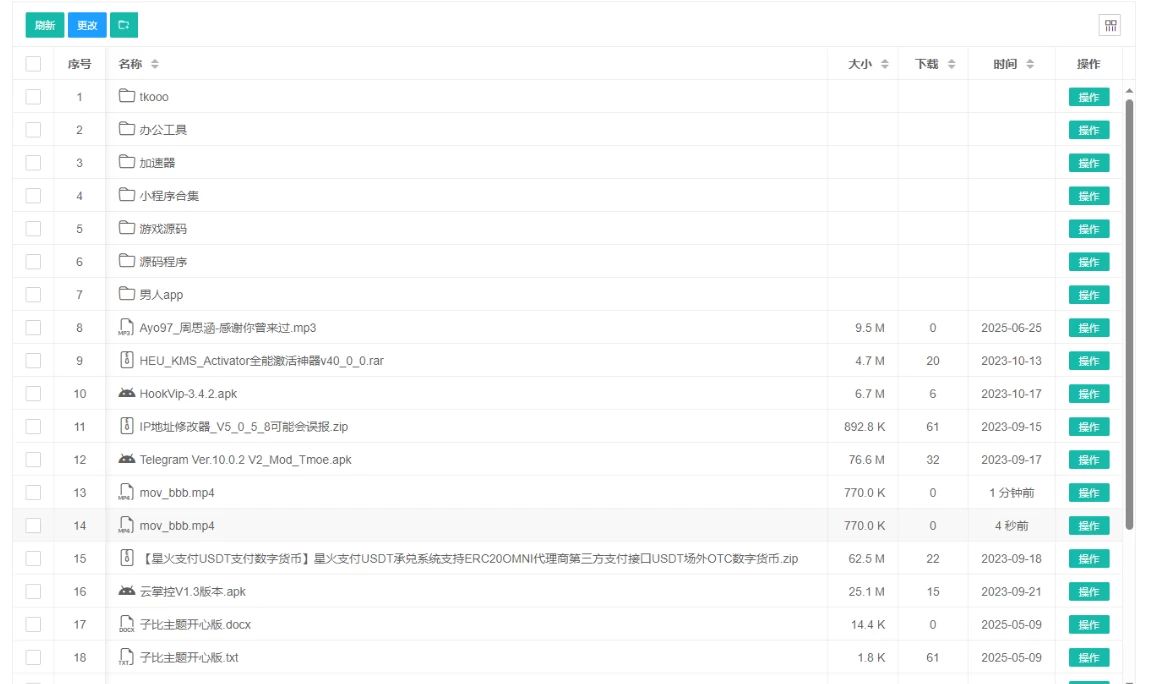Check the checkbox for the Telegram apk row
Viewport: 1157px width, 684px height.
(x=33, y=459)
